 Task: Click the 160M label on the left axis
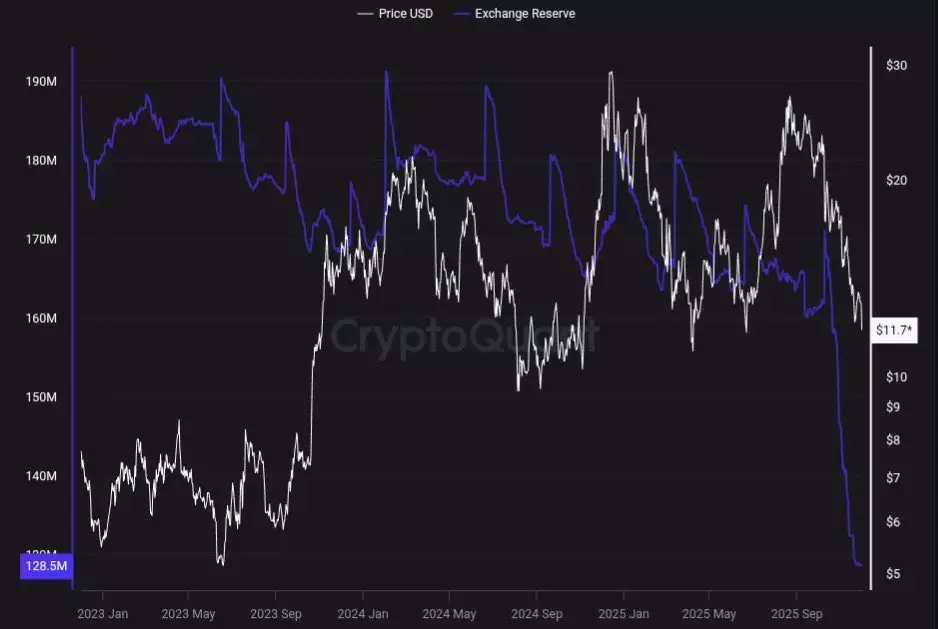click(x=40, y=318)
